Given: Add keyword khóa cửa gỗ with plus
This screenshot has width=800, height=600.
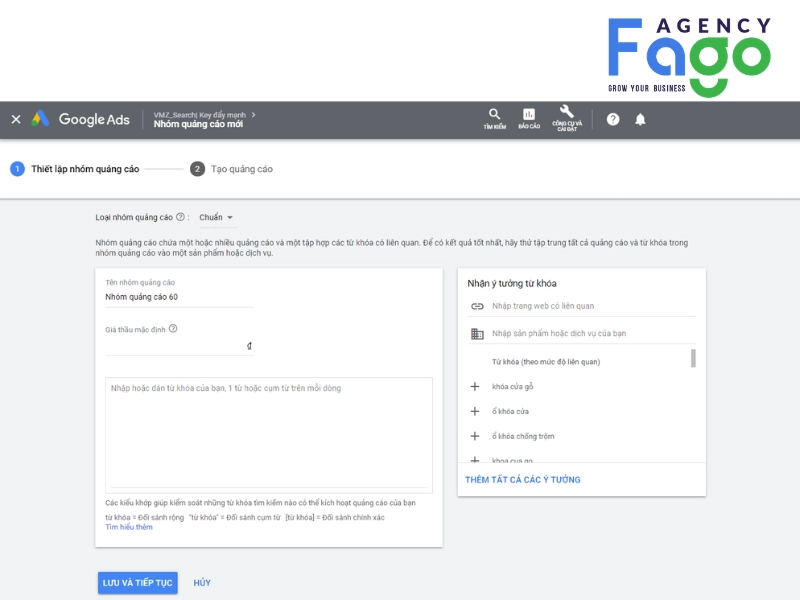Looking at the screenshot, I should coord(474,387).
